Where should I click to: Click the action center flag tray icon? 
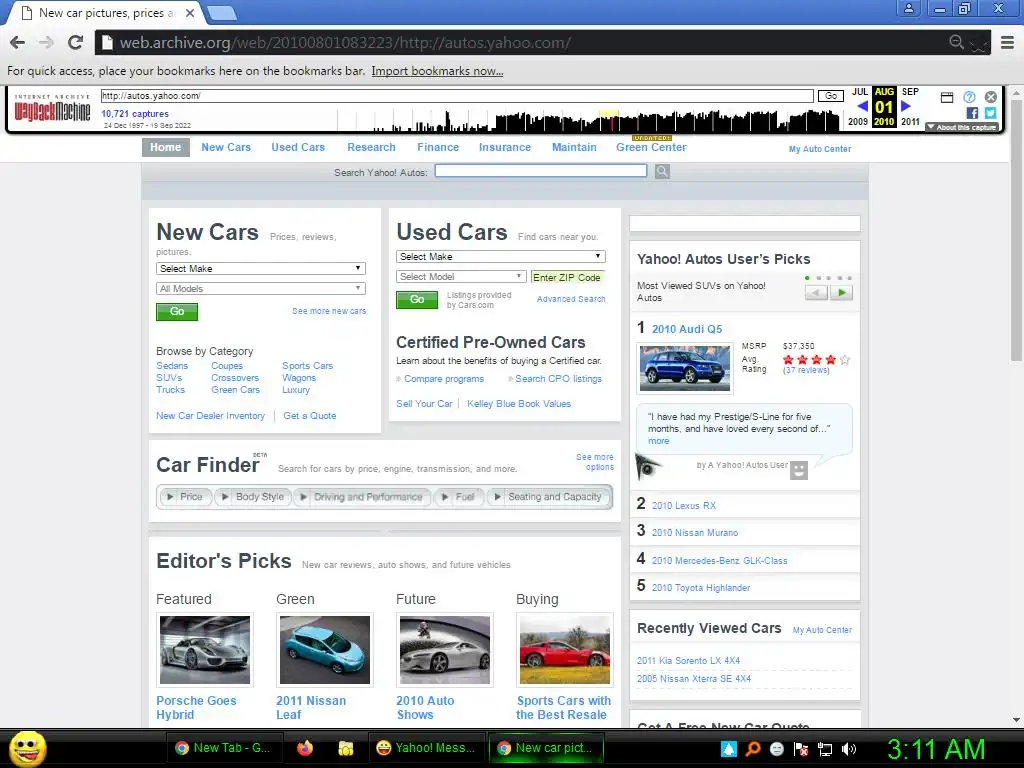[801, 749]
